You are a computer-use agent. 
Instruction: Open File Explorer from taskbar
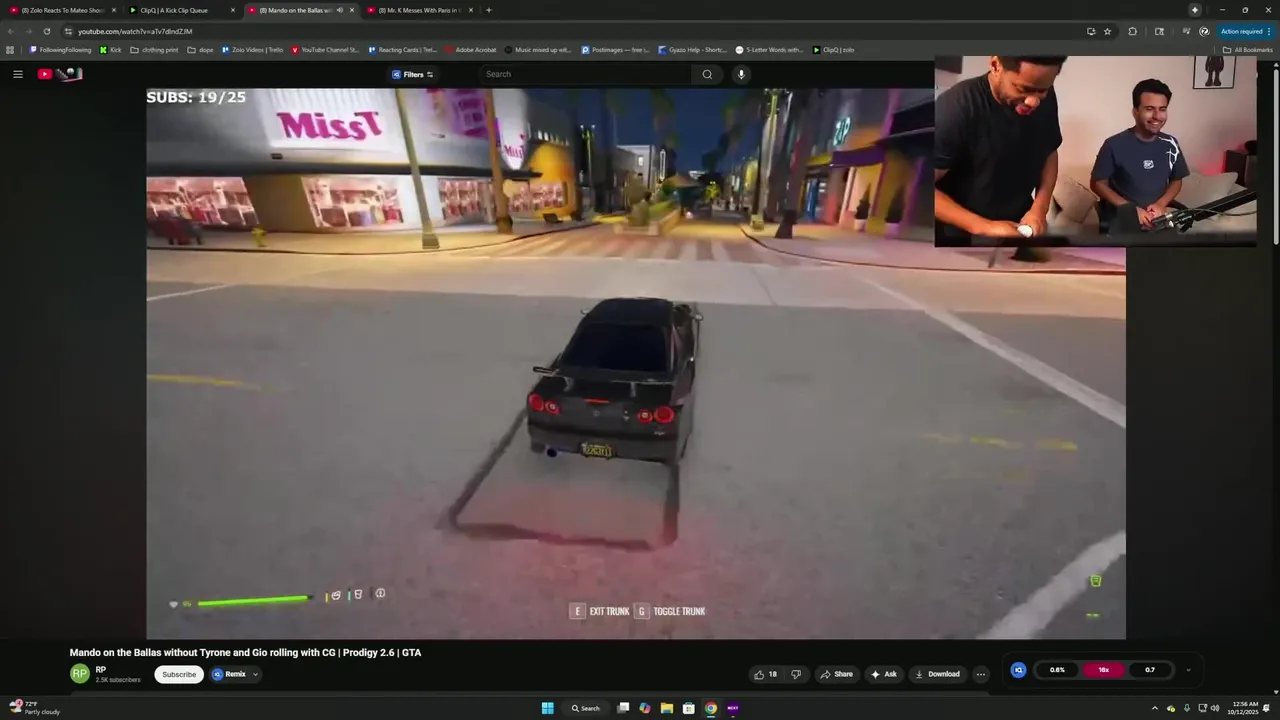coord(666,708)
